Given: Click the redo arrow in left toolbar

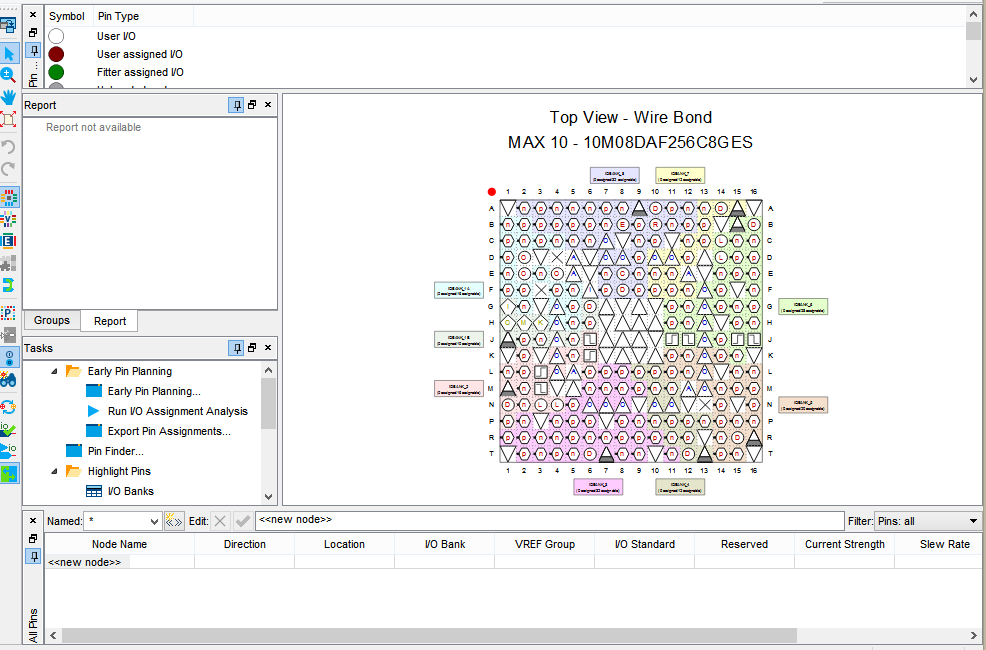Looking at the screenshot, I should (x=9, y=168).
